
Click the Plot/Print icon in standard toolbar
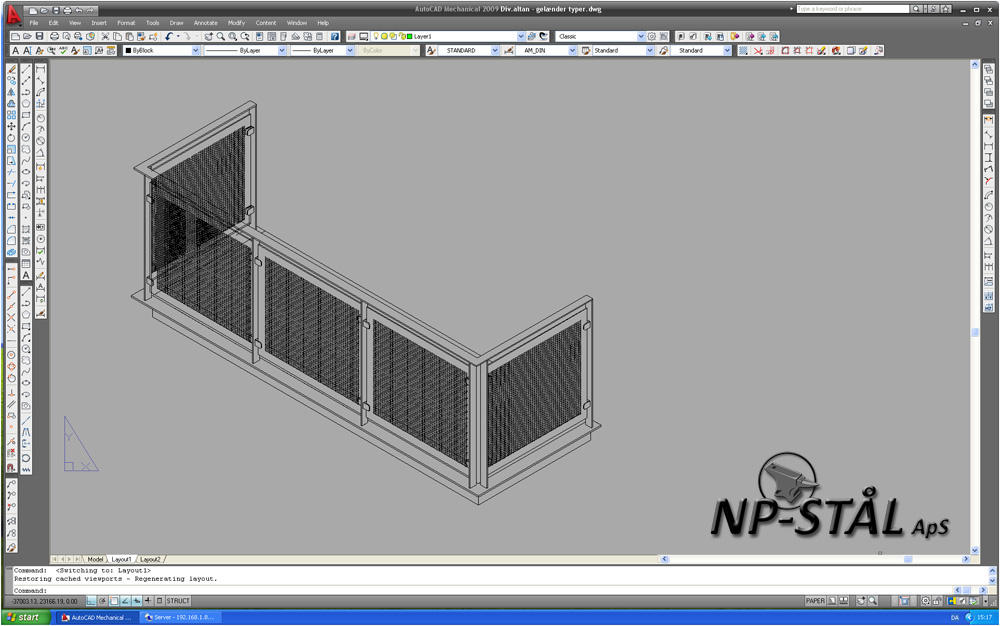click(54, 36)
